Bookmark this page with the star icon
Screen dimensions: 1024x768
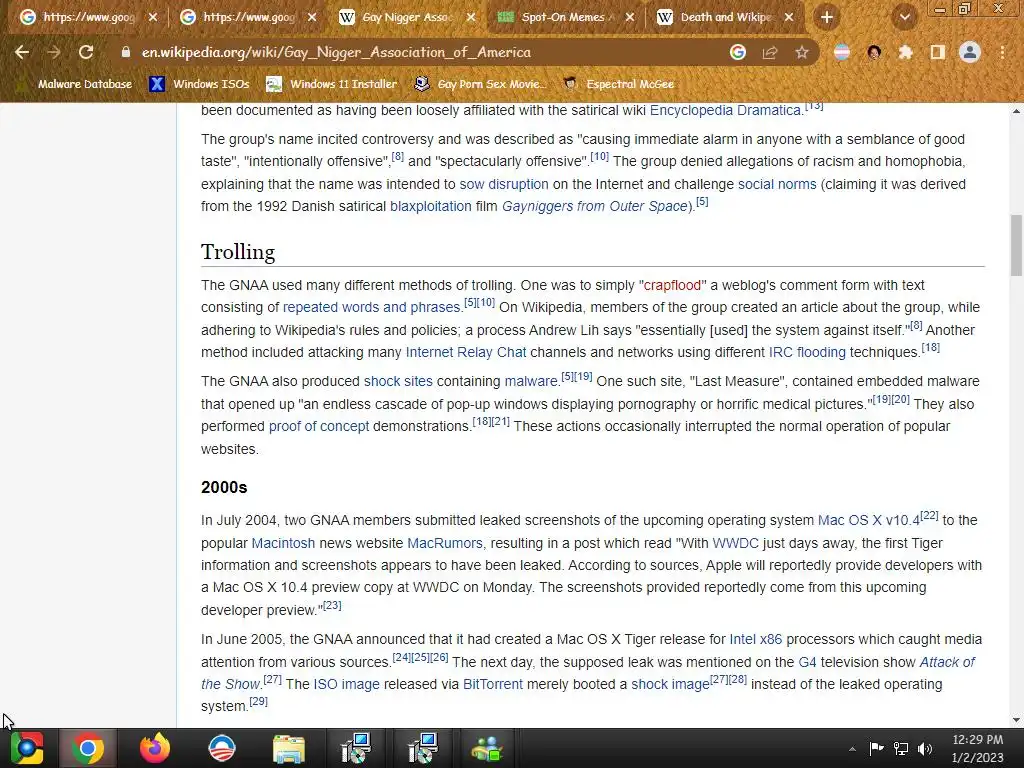(x=802, y=52)
